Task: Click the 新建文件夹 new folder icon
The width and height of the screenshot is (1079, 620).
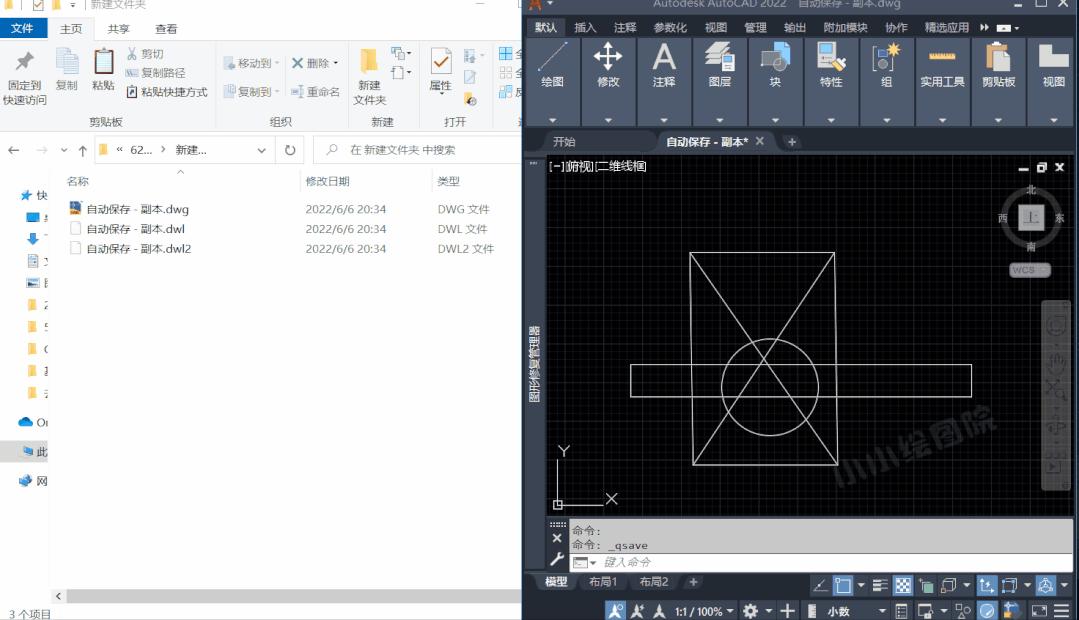Action: coord(369,75)
